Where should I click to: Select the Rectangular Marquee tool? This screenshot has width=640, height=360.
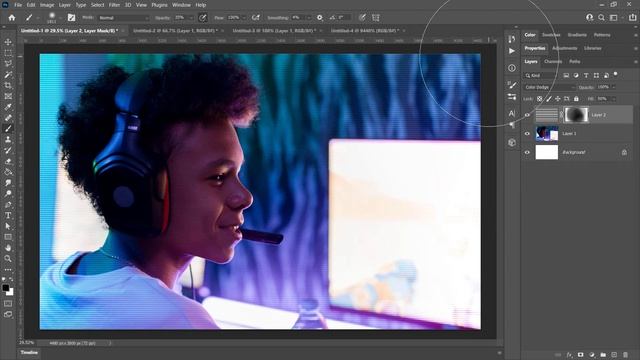[8, 53]
